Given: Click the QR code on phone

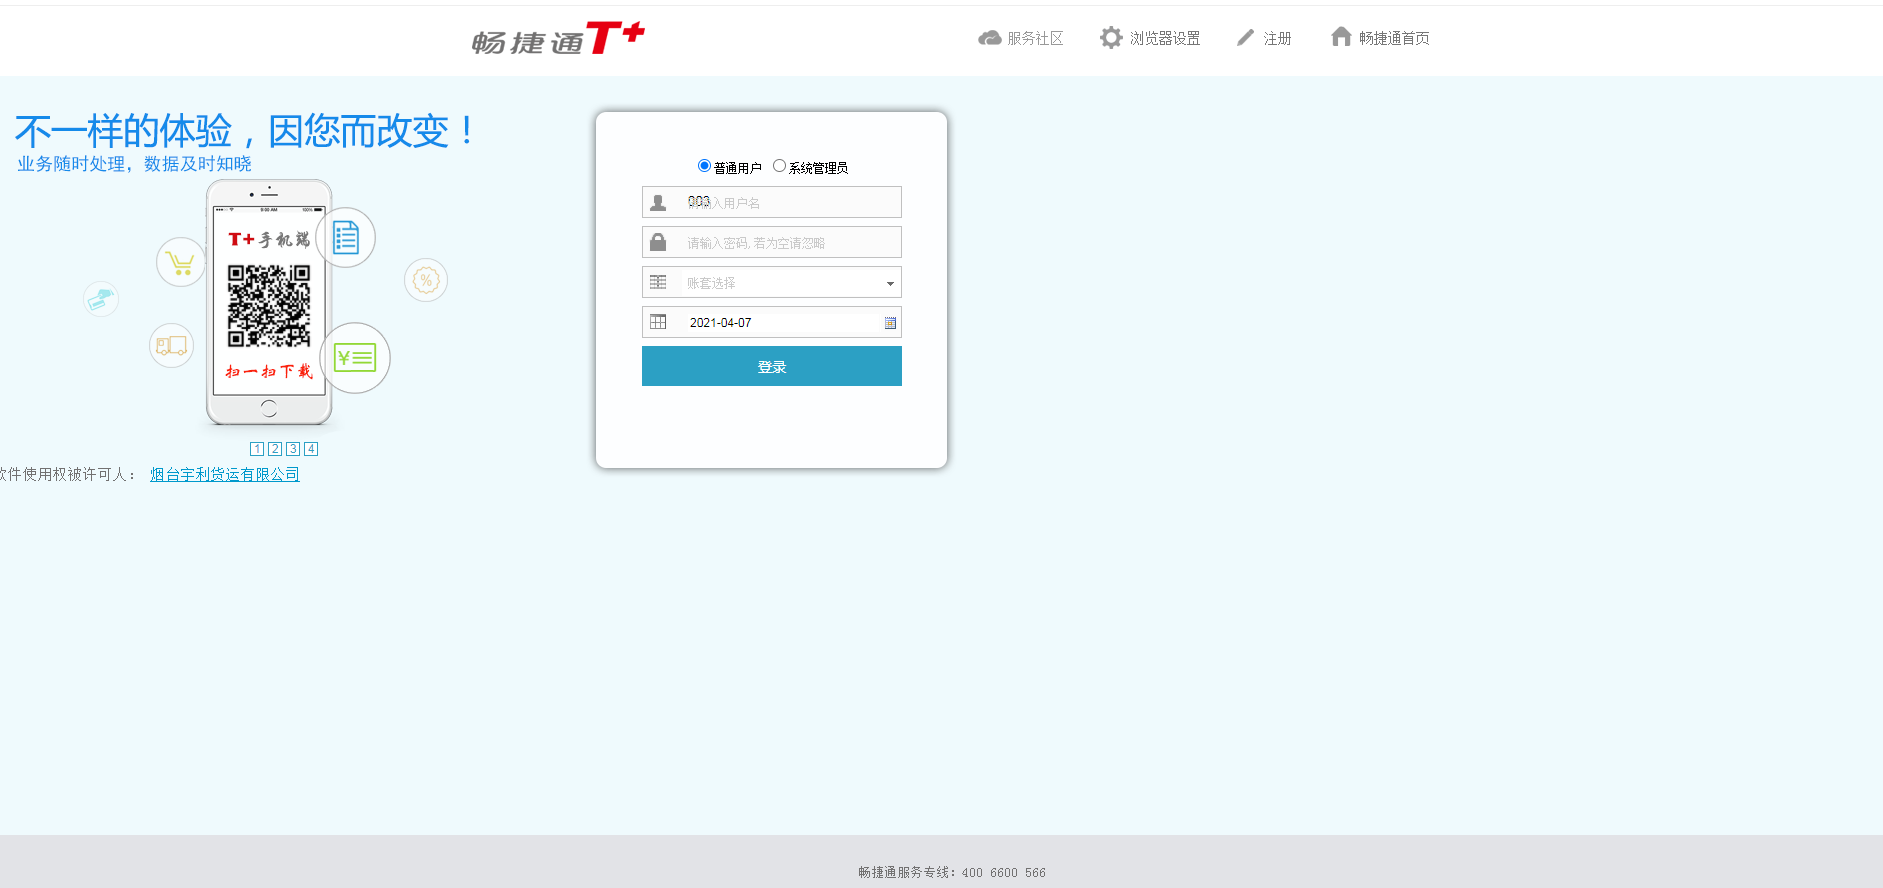Looking at the screenshot, I should tap(269, 305).
